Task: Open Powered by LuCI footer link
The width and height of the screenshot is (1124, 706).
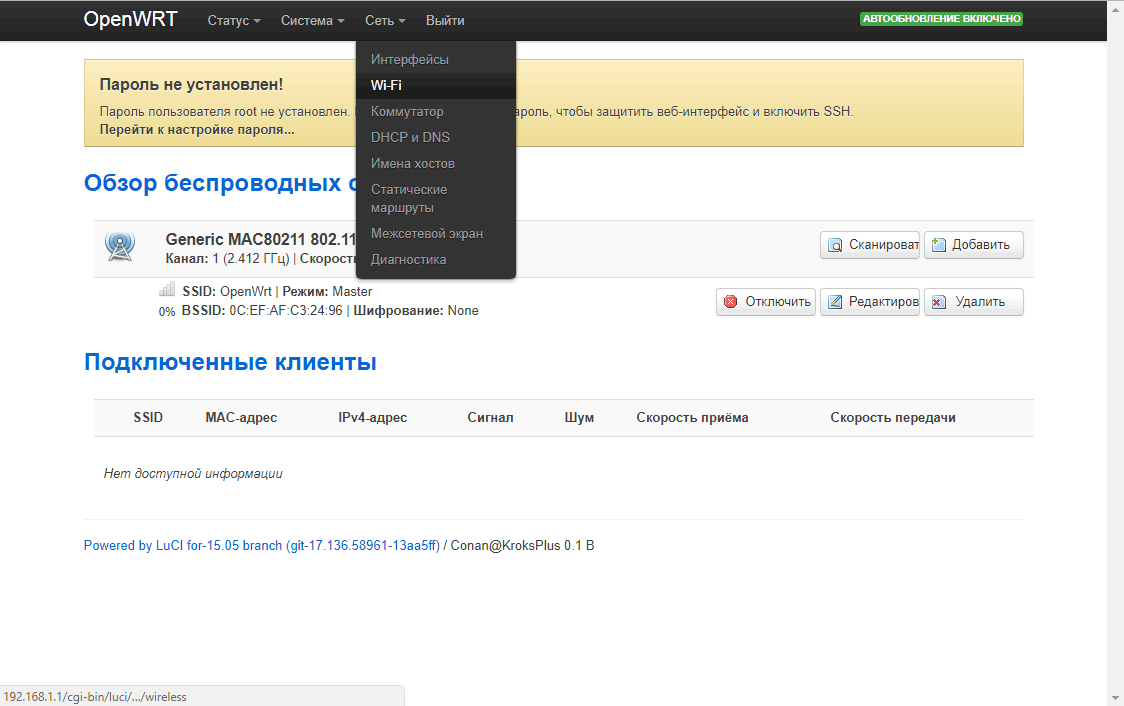Action: [262, 545]
